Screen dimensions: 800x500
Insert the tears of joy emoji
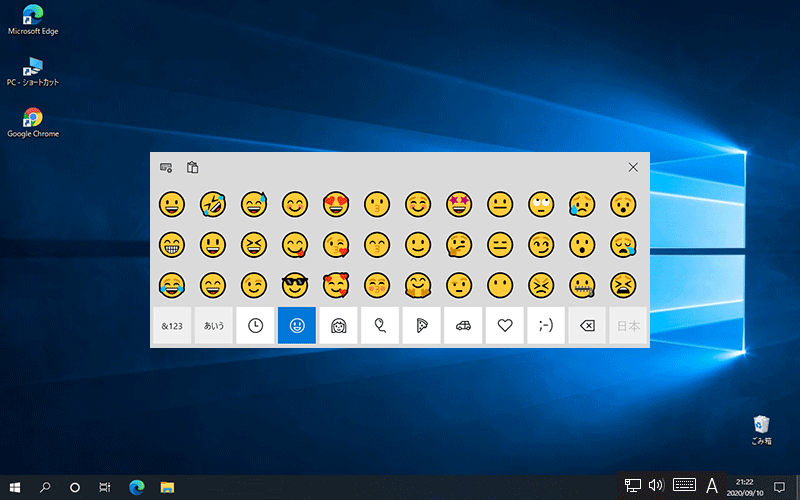click(171, 285)
